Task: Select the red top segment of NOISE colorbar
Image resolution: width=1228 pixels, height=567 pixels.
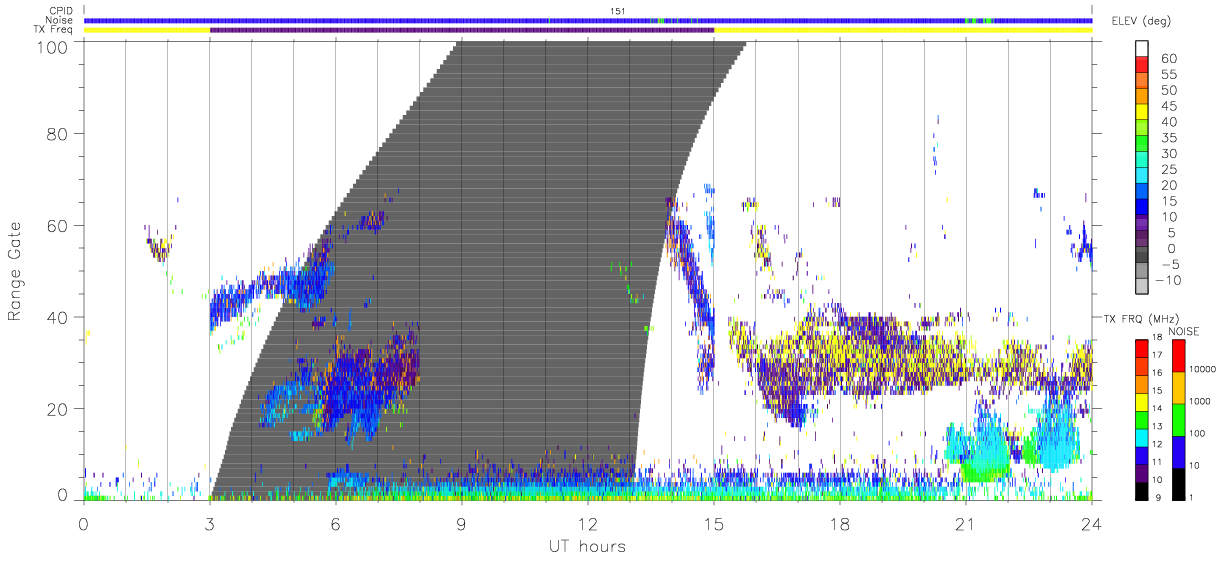Action: [x=1177, y=356]
